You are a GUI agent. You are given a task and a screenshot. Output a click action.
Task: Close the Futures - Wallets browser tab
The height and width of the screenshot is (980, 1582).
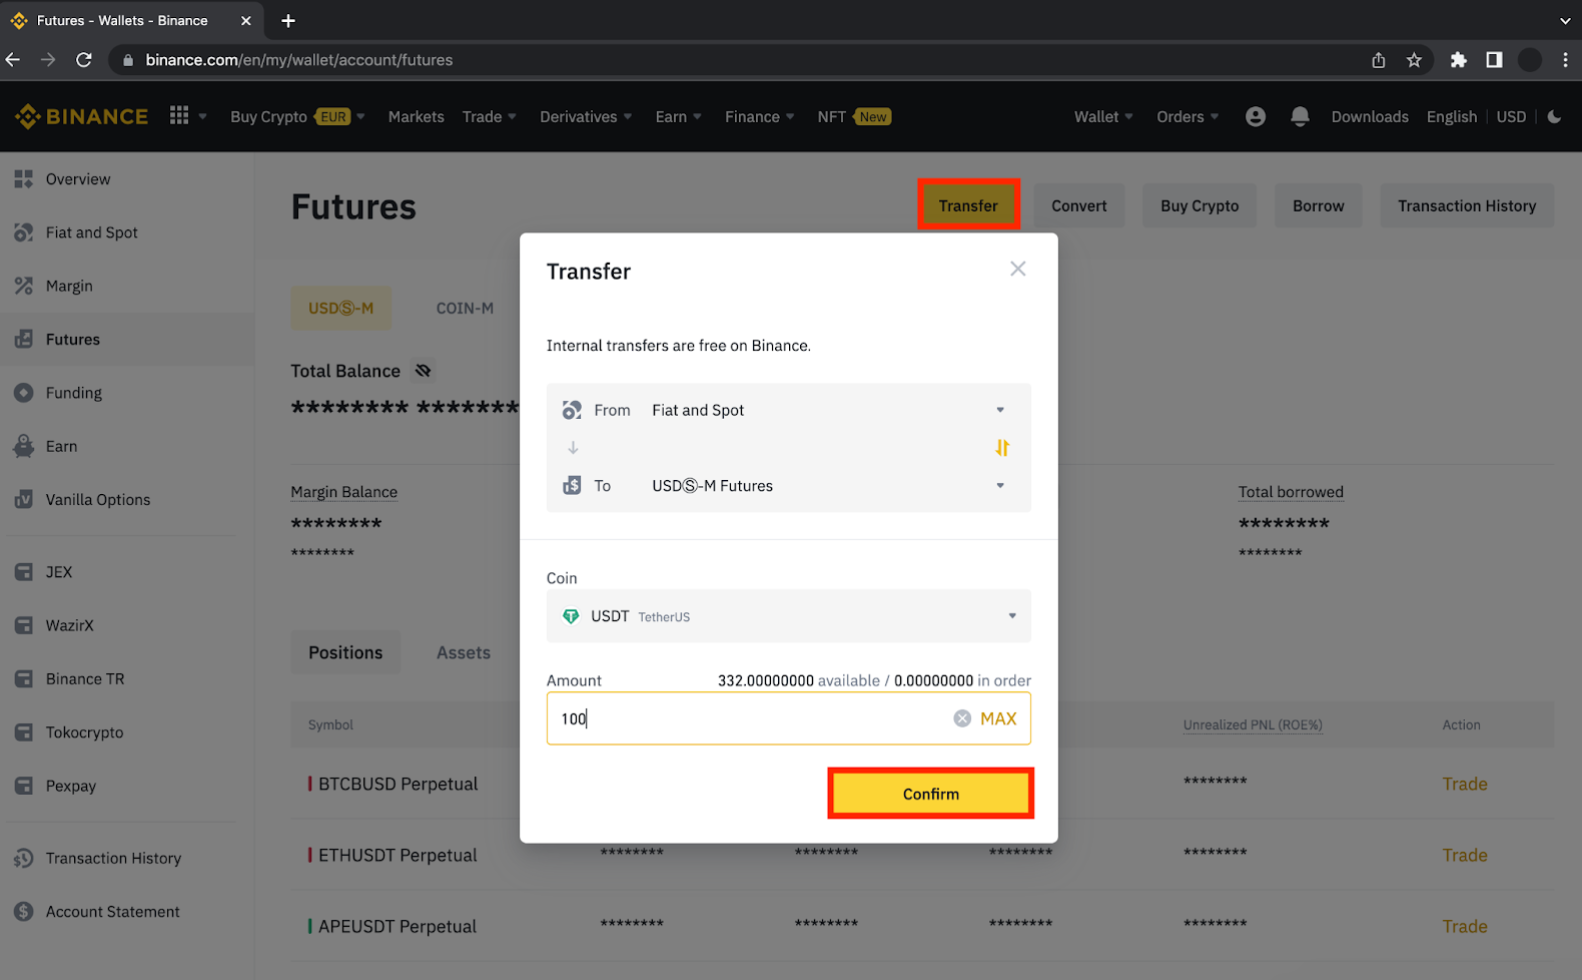(x=246, y=20)
